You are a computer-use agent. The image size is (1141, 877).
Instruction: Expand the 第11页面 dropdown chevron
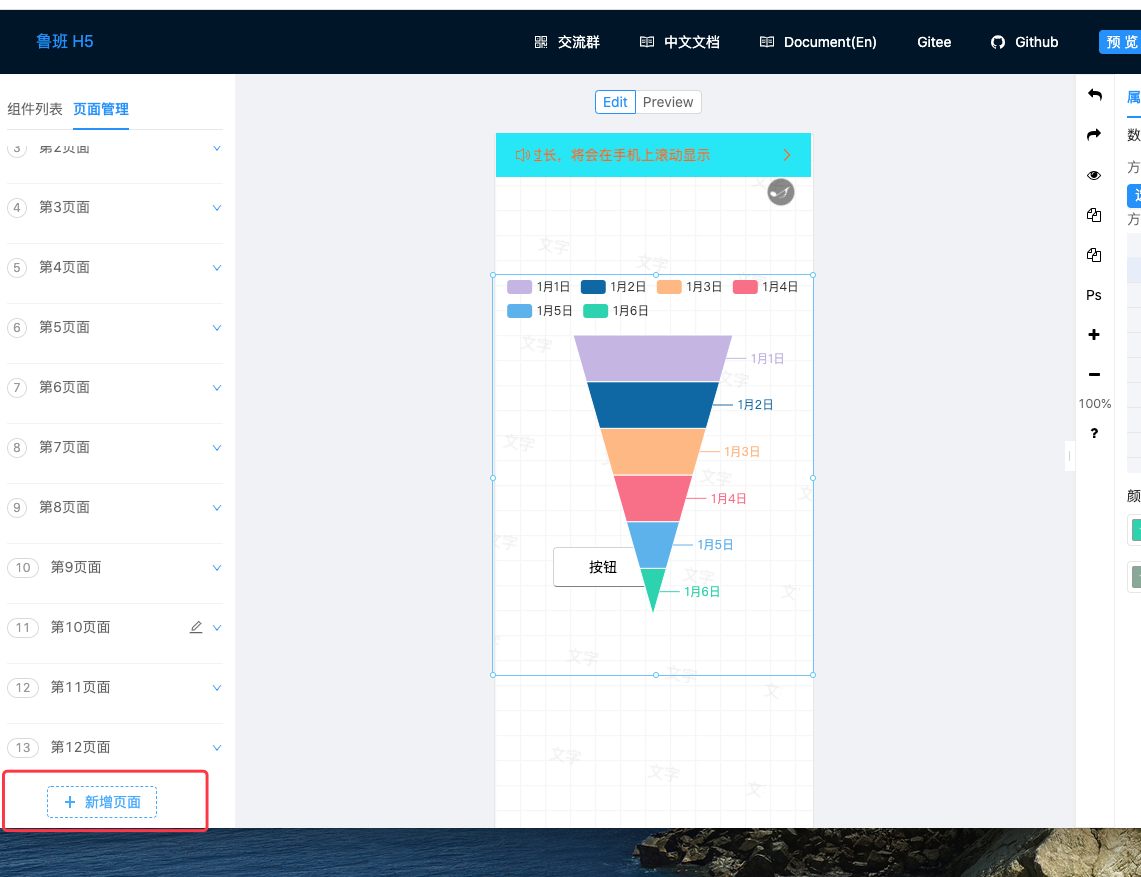pos(217,687)
